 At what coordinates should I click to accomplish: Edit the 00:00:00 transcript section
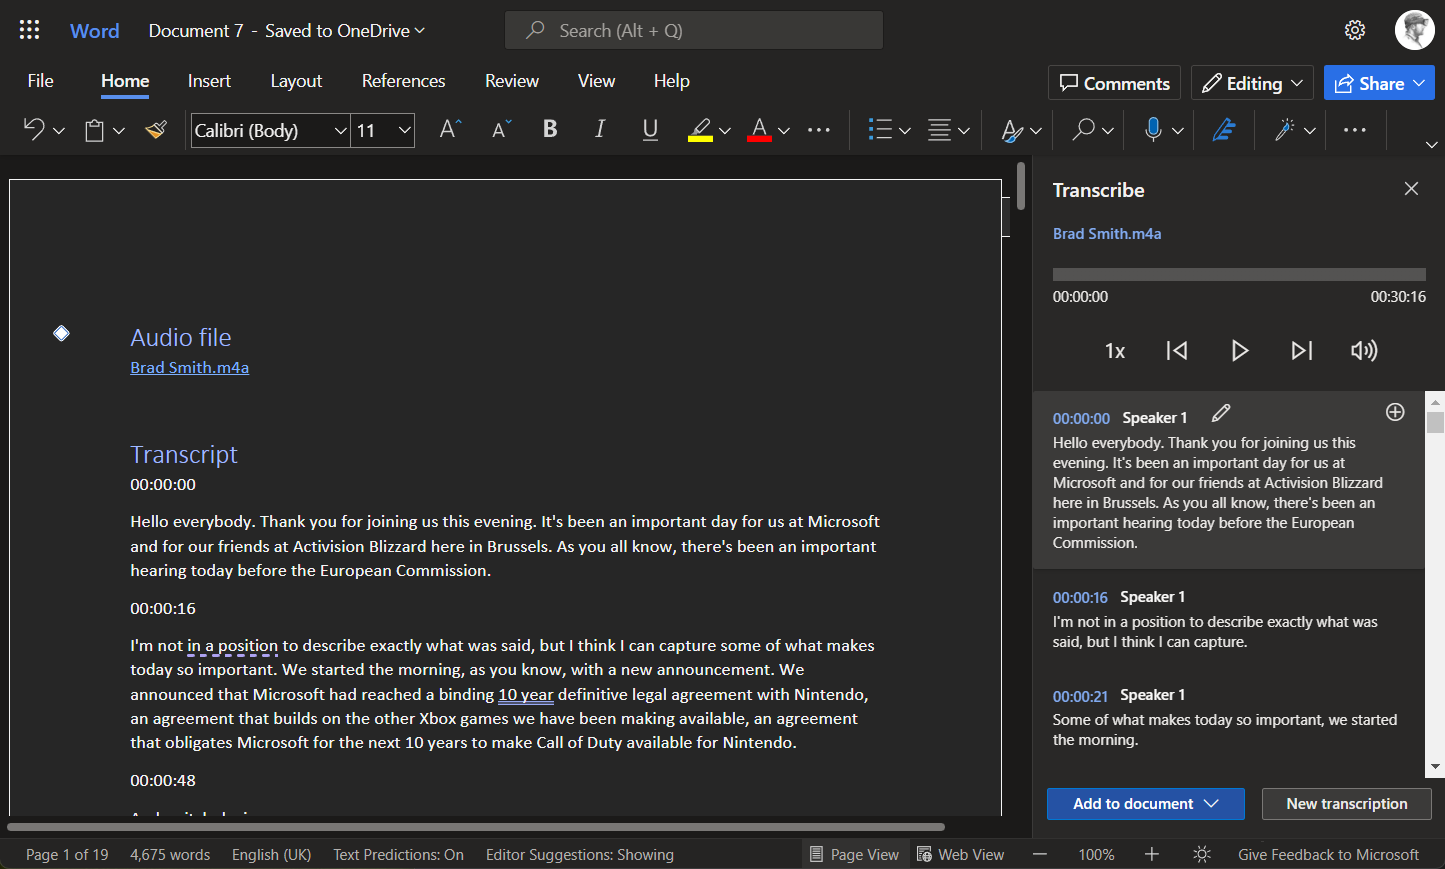coord(1221,413)
